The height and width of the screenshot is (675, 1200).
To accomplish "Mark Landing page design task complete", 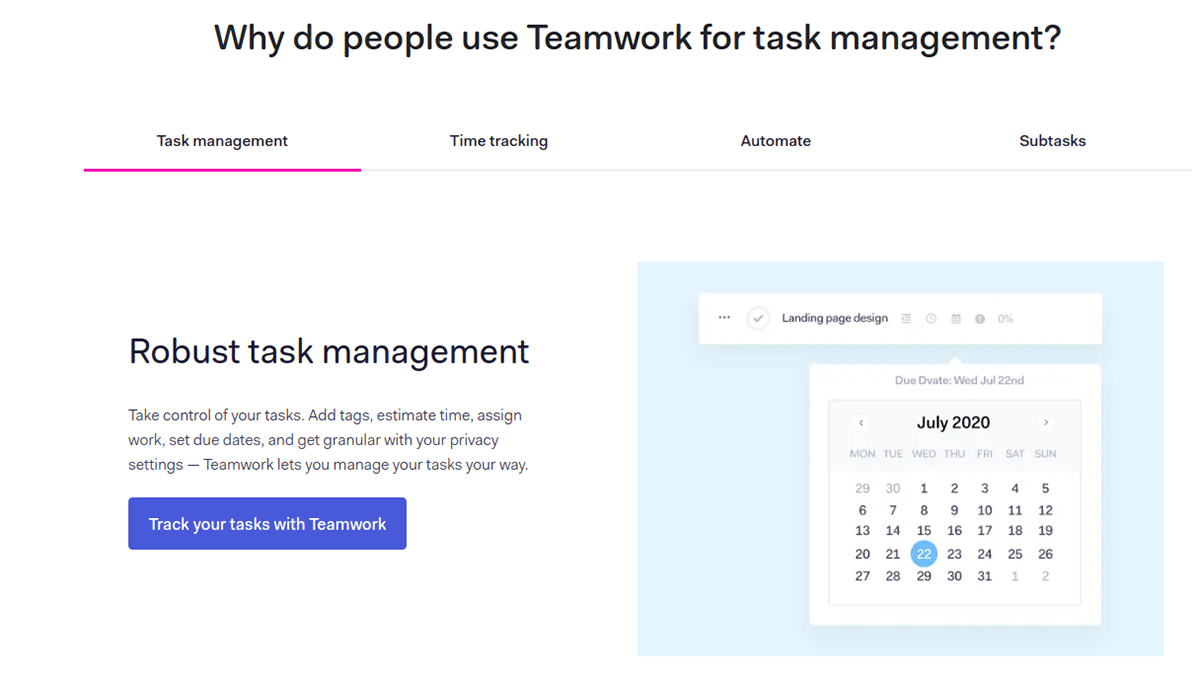I will (758, 319).
